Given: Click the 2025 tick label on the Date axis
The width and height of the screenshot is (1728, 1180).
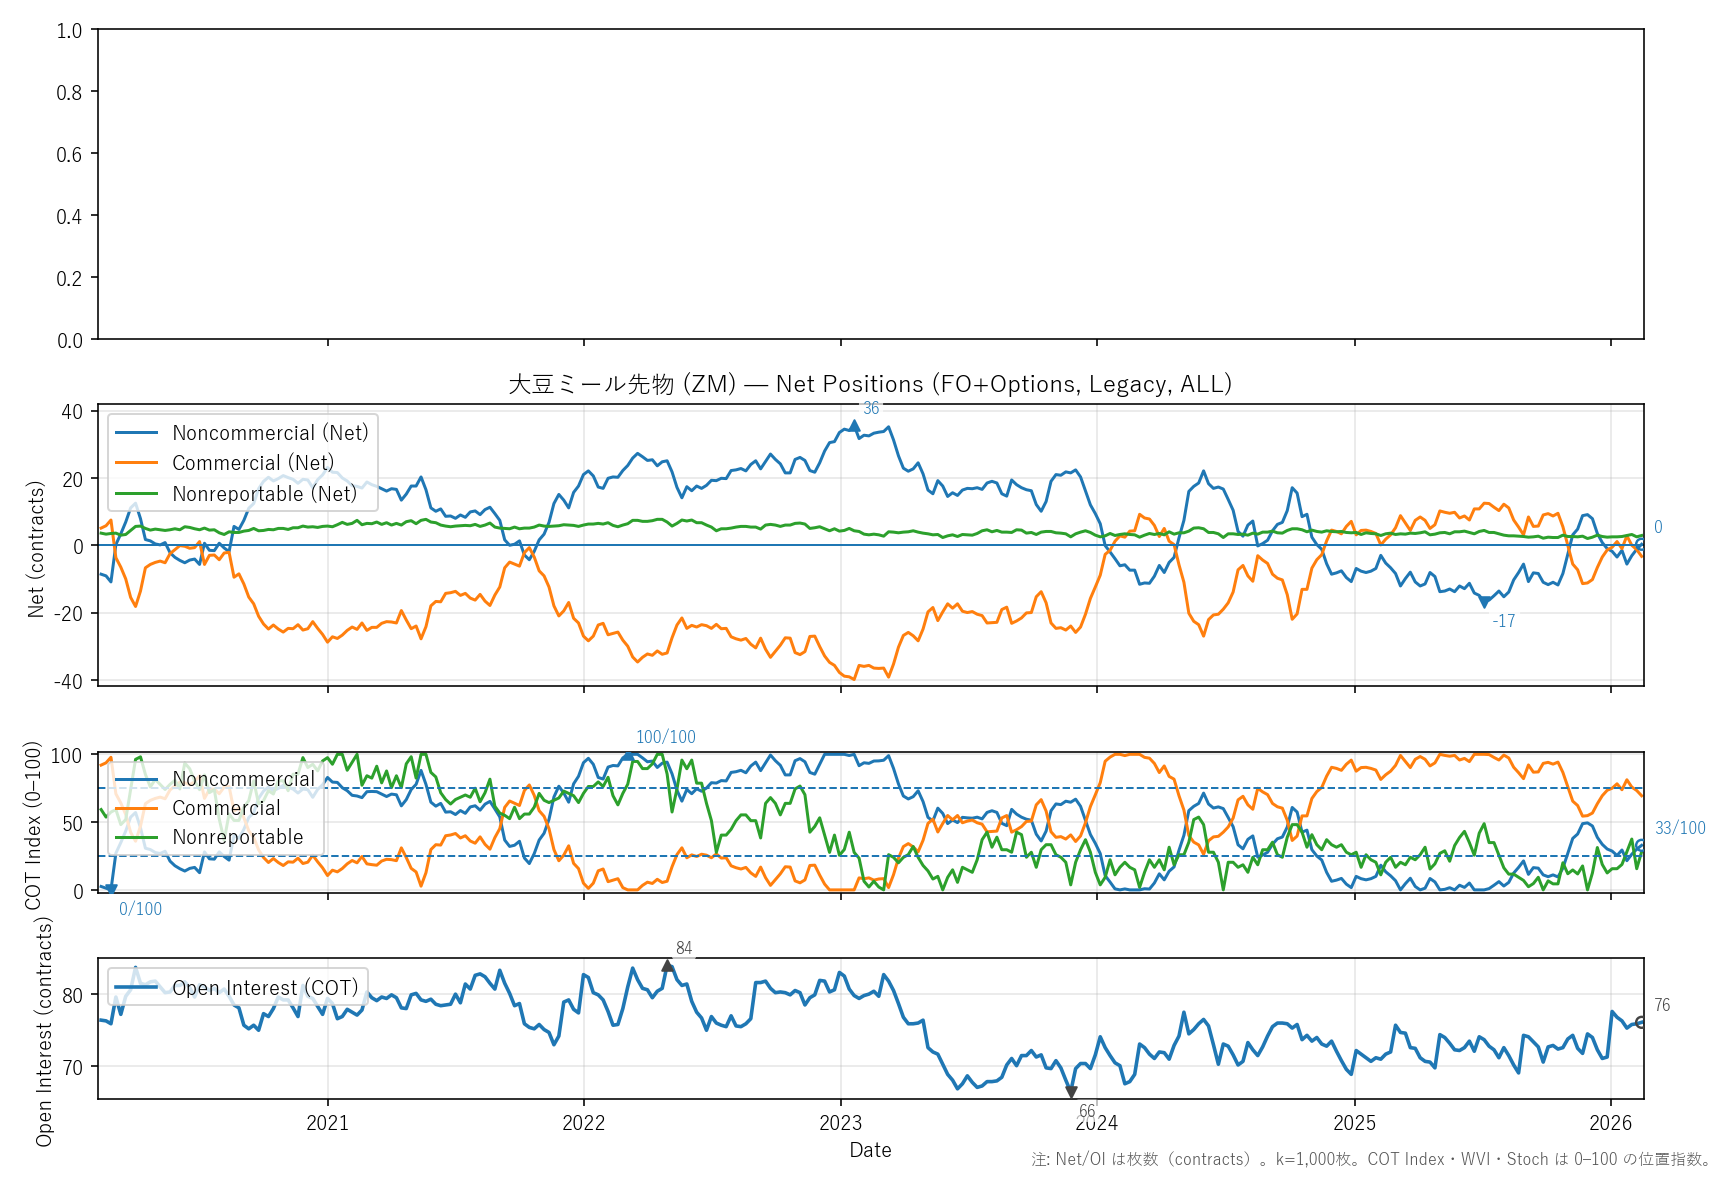Looking at the screenshot, I should pos(1354,1122).
